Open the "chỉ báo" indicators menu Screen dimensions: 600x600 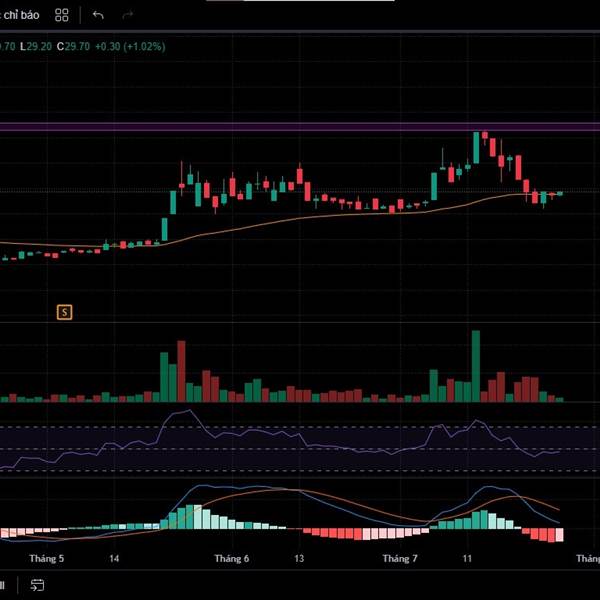(x=19, y=15)
